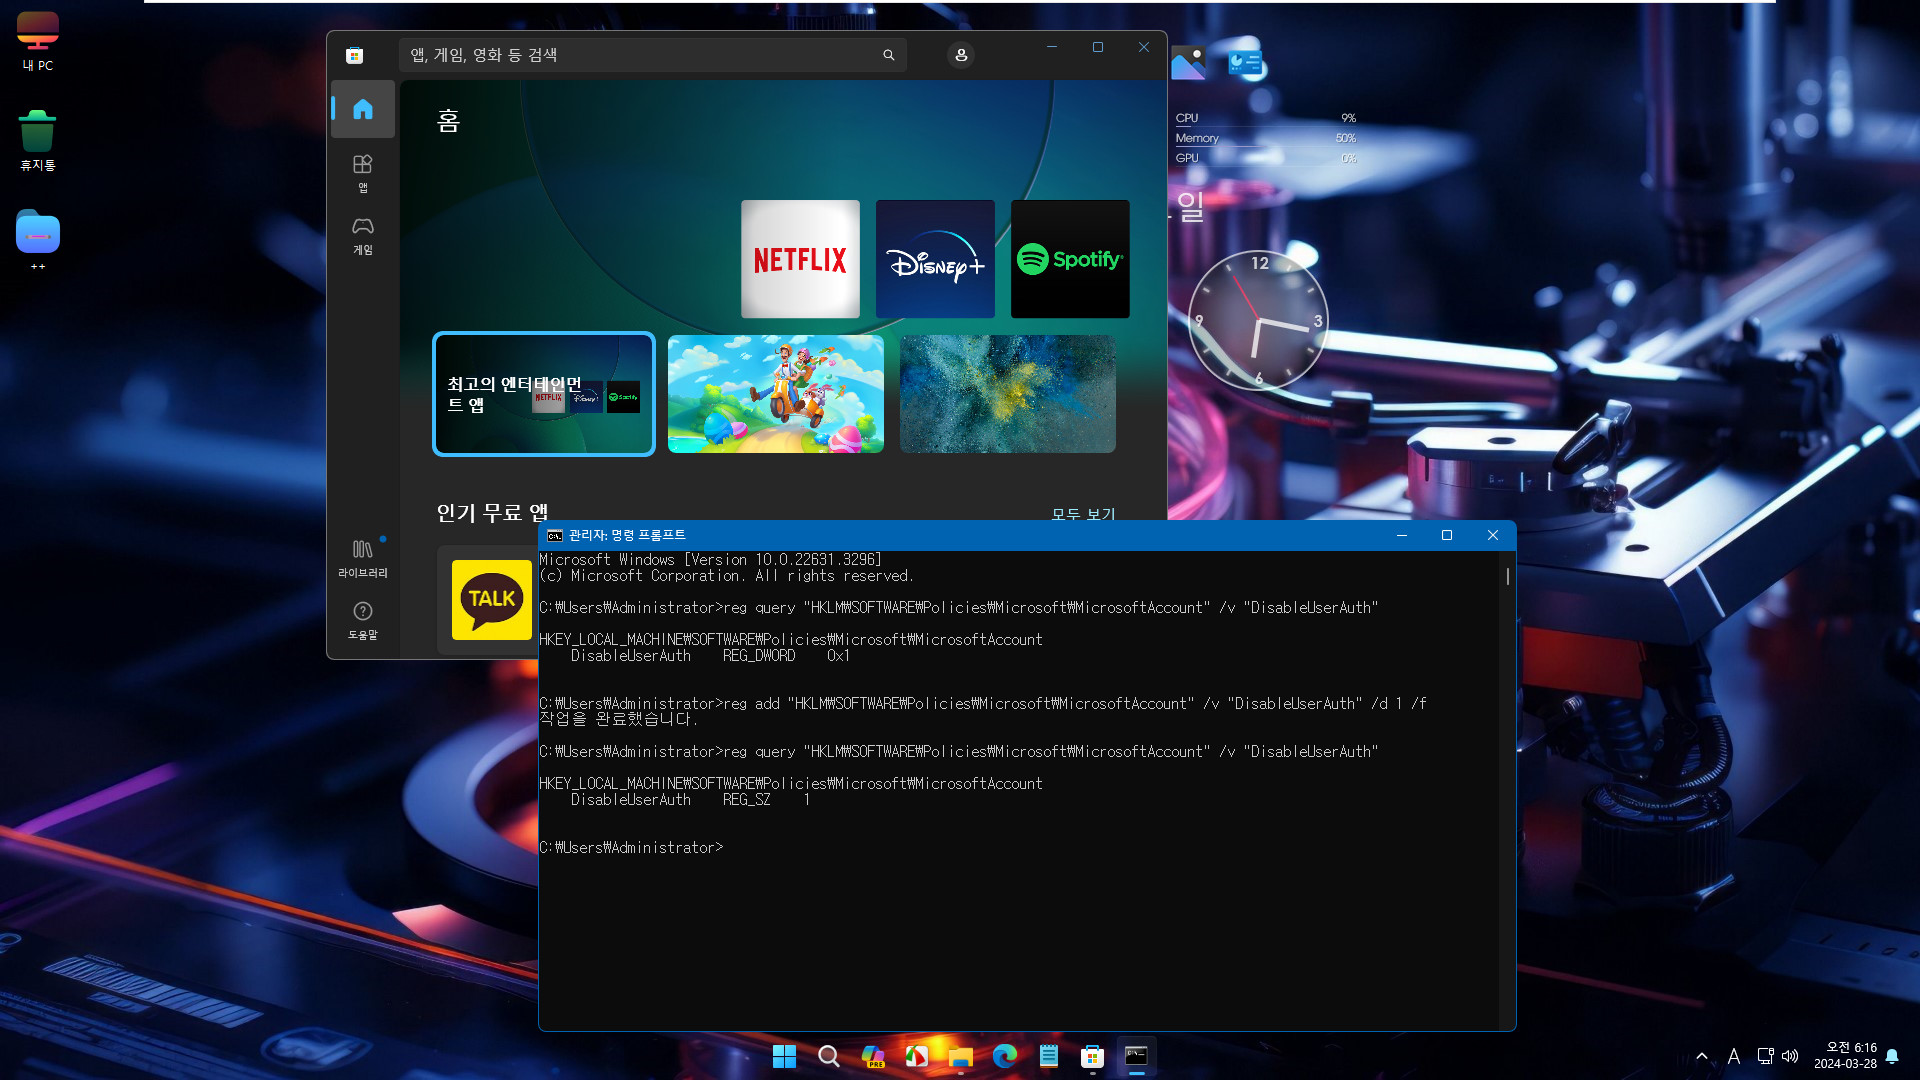
Task: Open the Apps section in Store sidebar
Action: click(x=363, y=173)
